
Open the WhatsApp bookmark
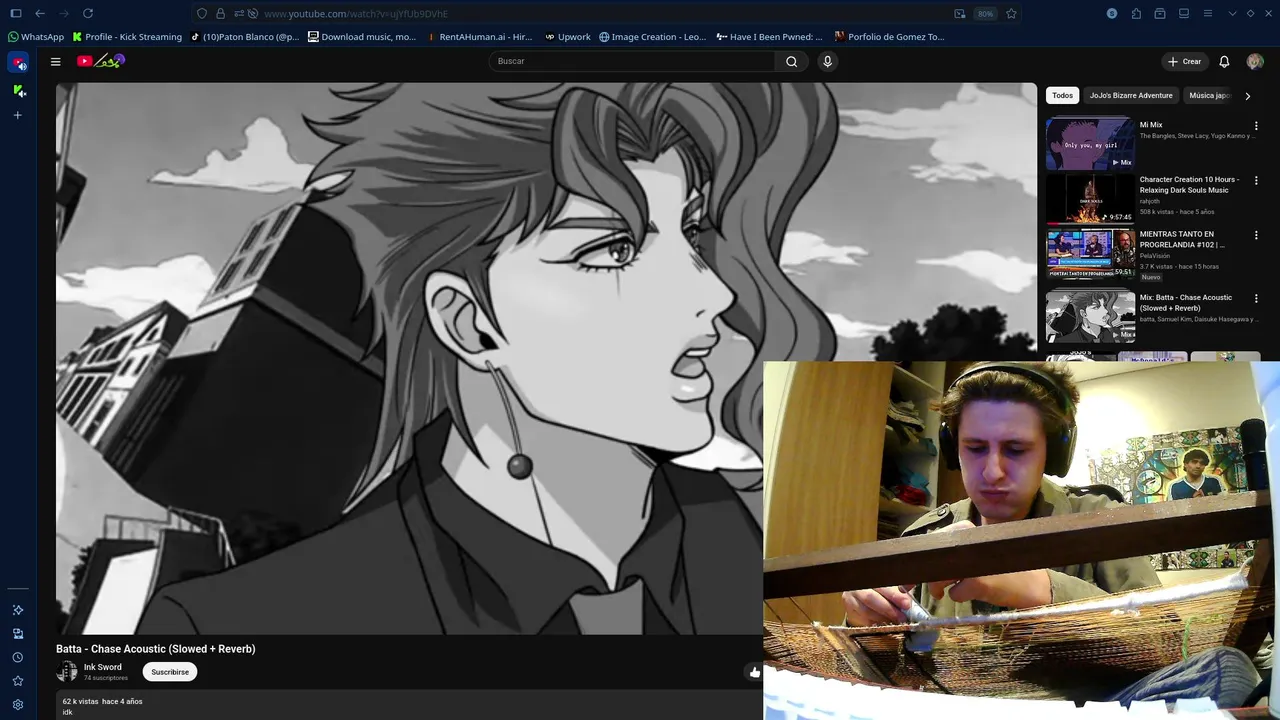pyautogui.click(x=35, y=37)
